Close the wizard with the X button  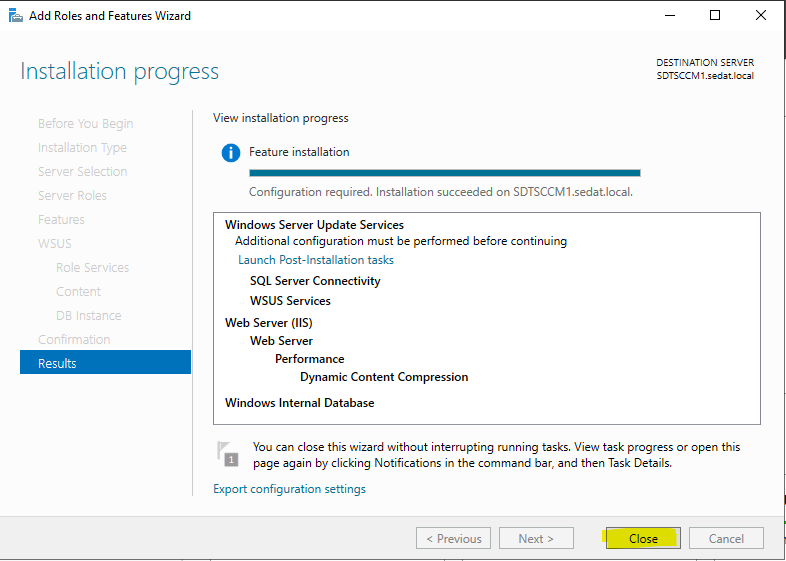click(x=760, y=16)
